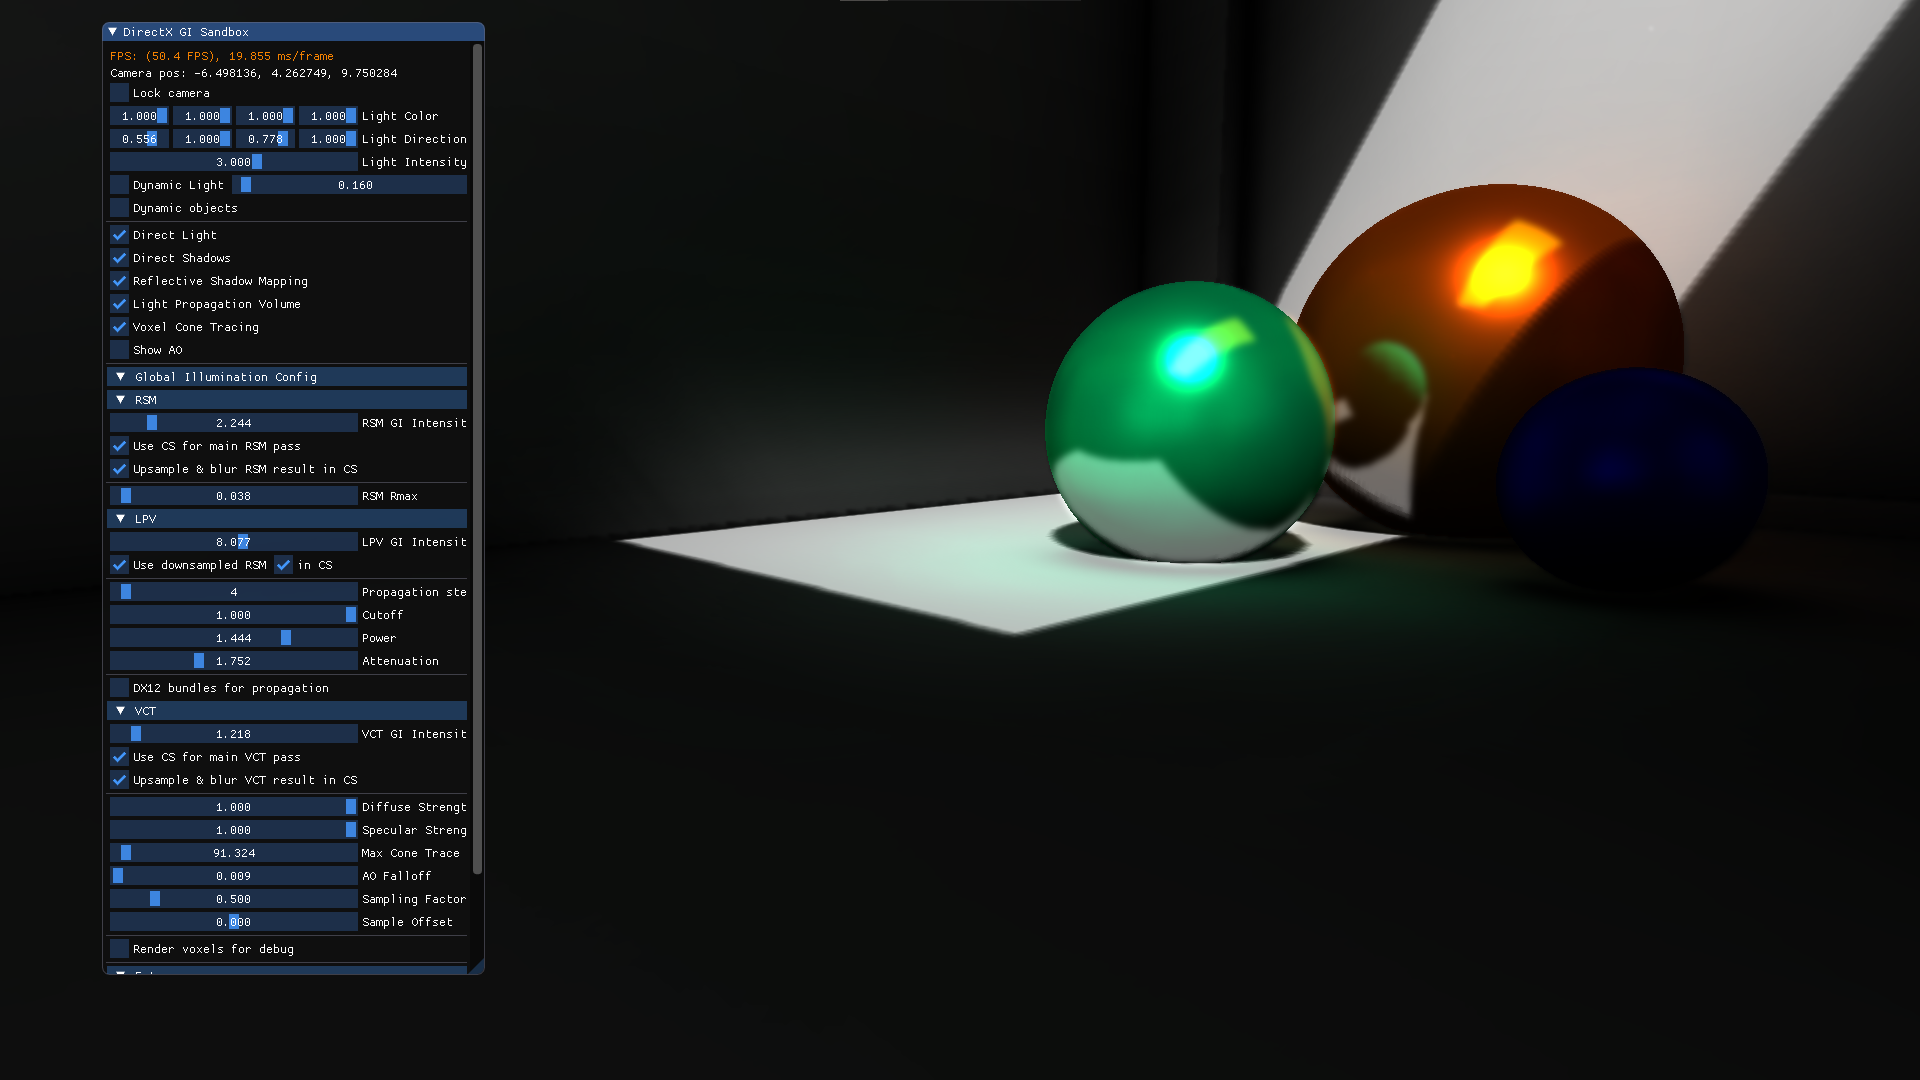Toggle the Dynamic Light checkbox
The image size is (1920, 1080).
point(120,185)
